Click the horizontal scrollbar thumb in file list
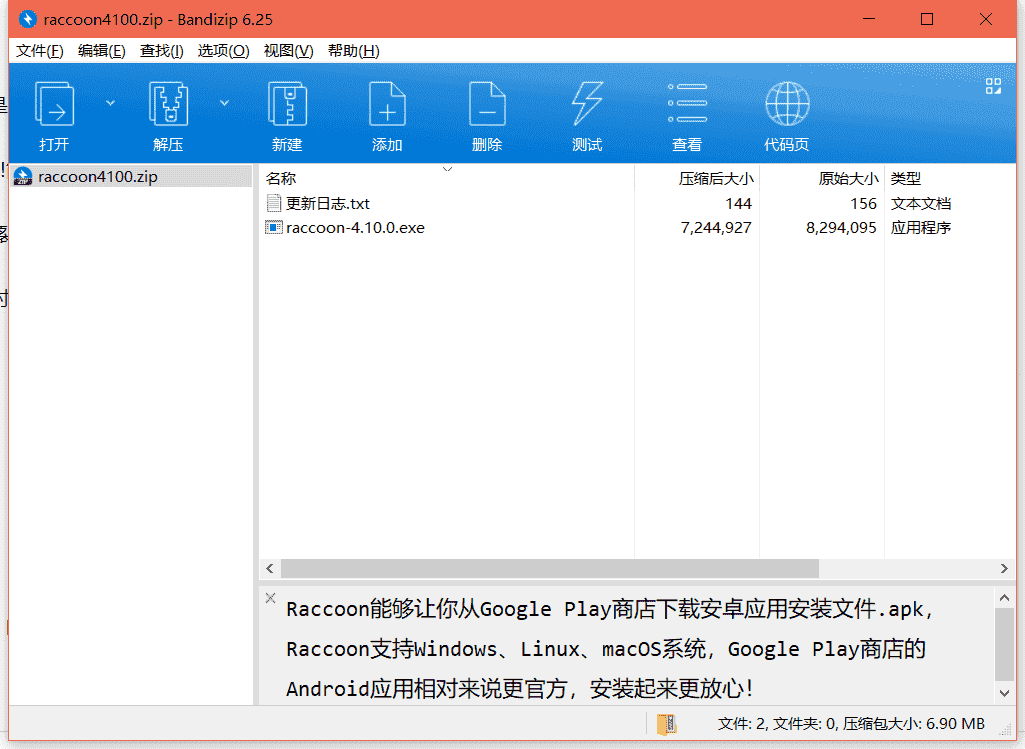 click(x=550, y=569)
